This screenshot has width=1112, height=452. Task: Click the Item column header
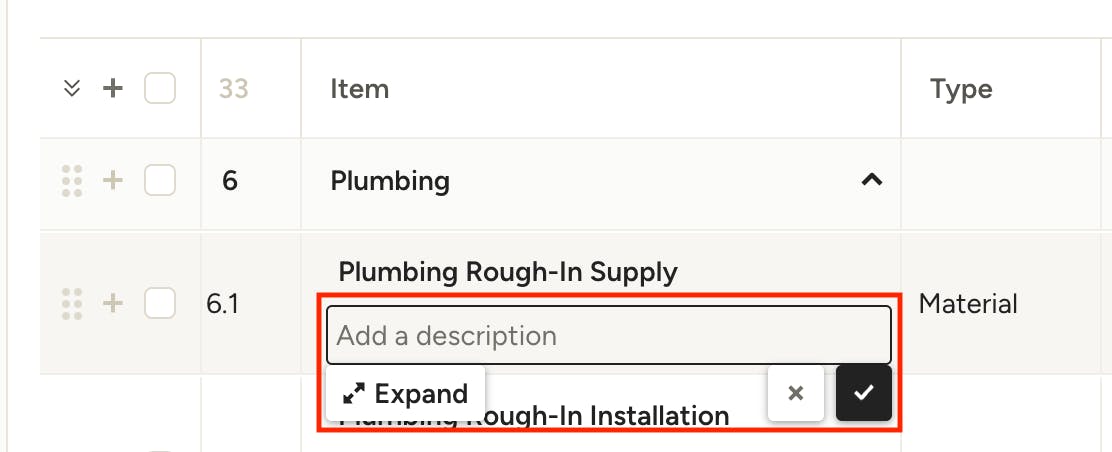[x=360, y=89]
